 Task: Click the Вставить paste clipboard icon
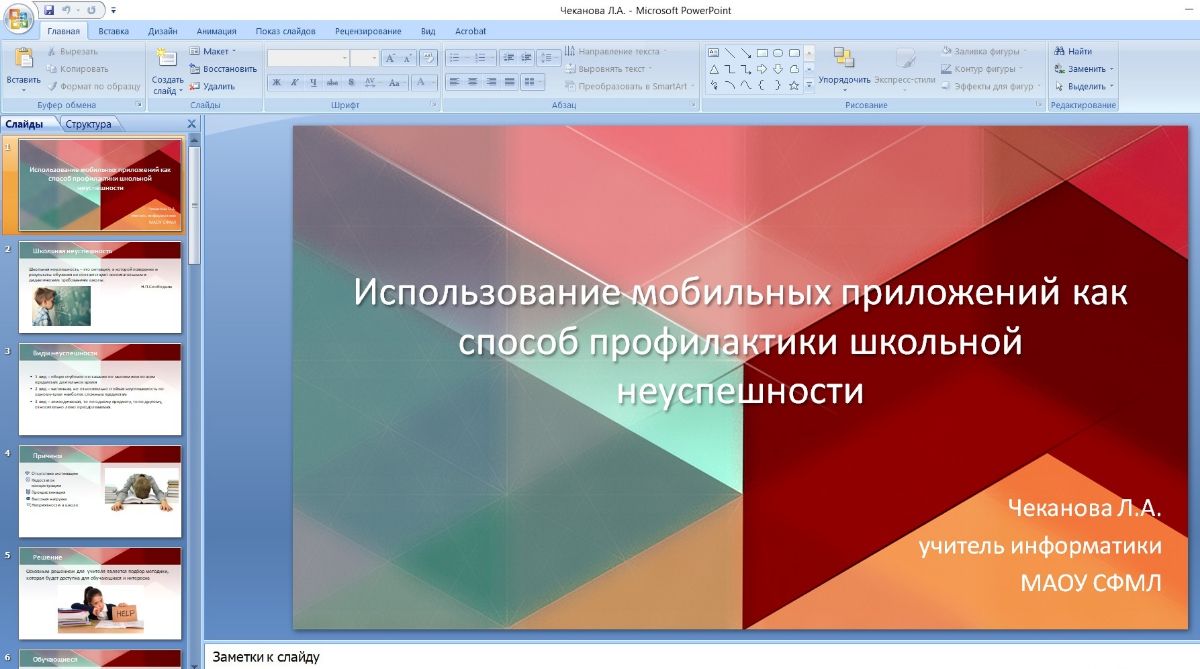click(x=23, y=58)
